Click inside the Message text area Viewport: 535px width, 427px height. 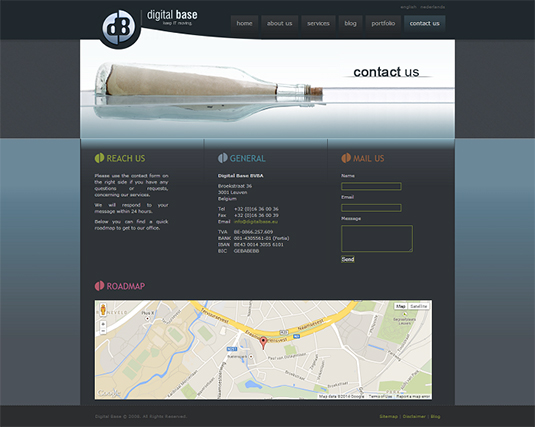[377, 238]
